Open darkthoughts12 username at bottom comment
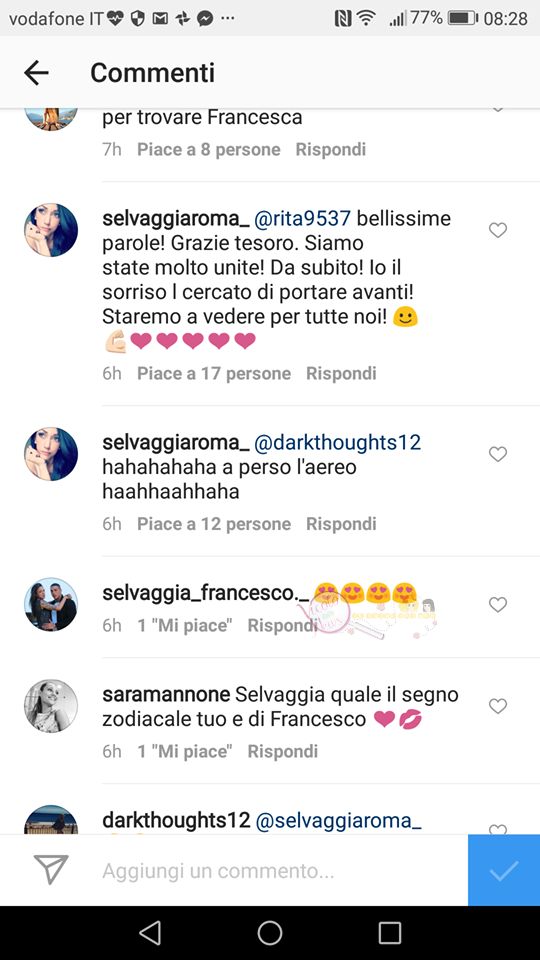 click(176, 820)
